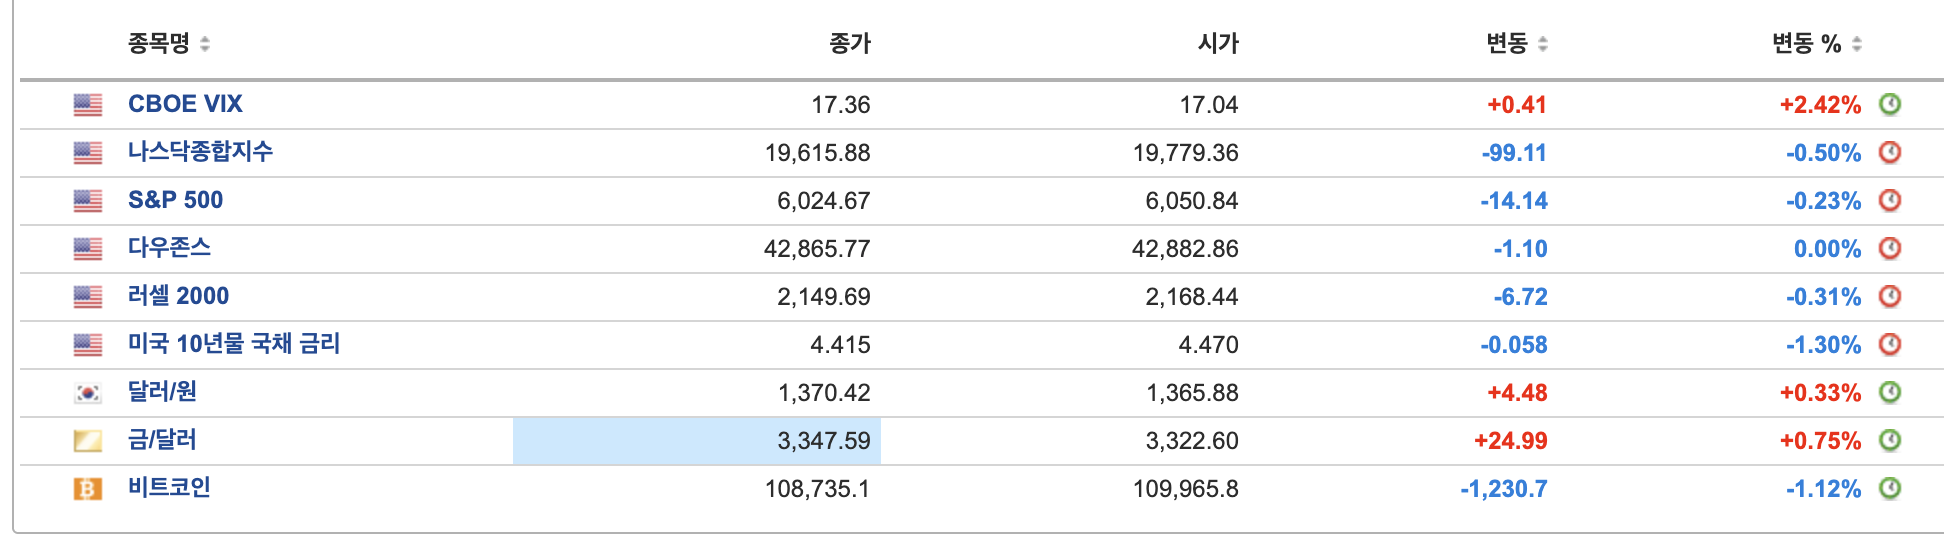Screen dimensions: 1944x550
Task: Click the 2,149.69 closing value
Action: tap(823, 297)
